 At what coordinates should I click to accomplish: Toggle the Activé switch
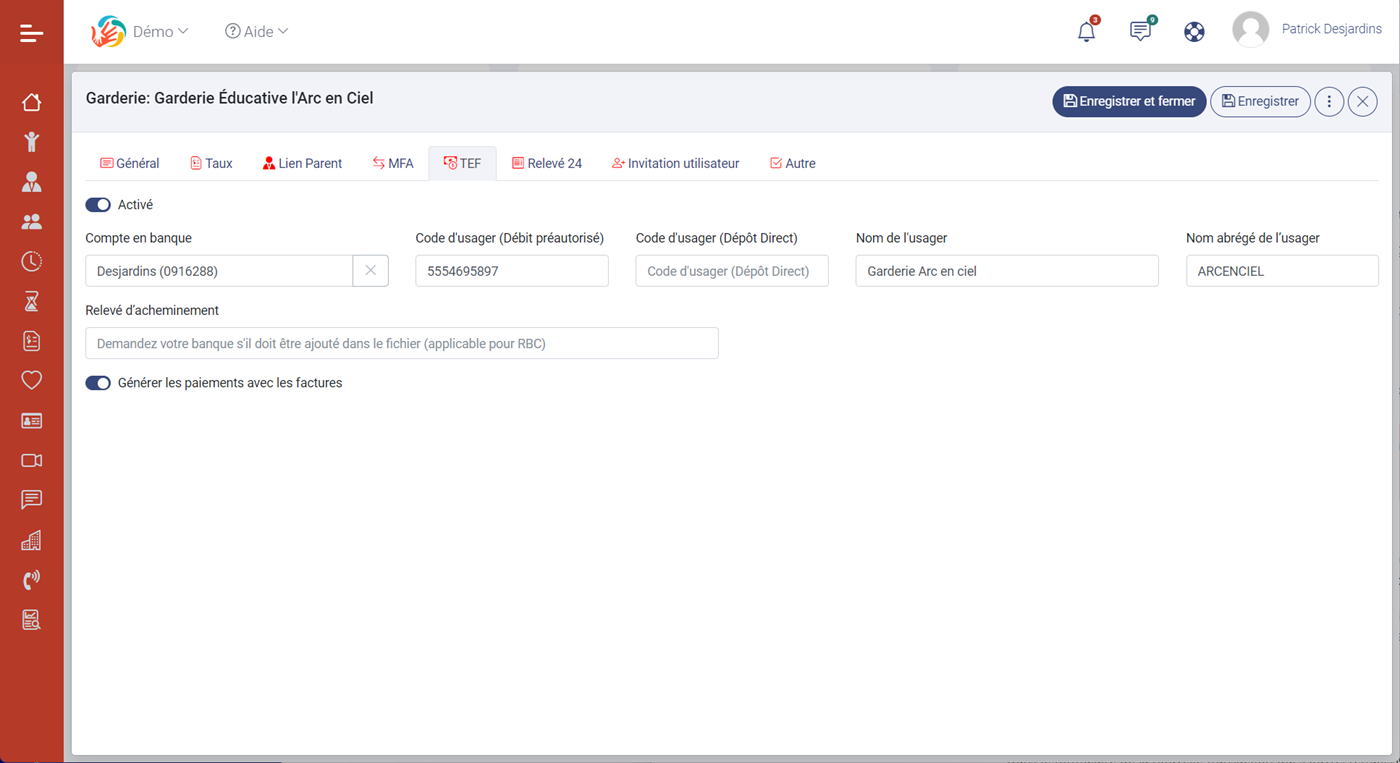pos(98,205)
